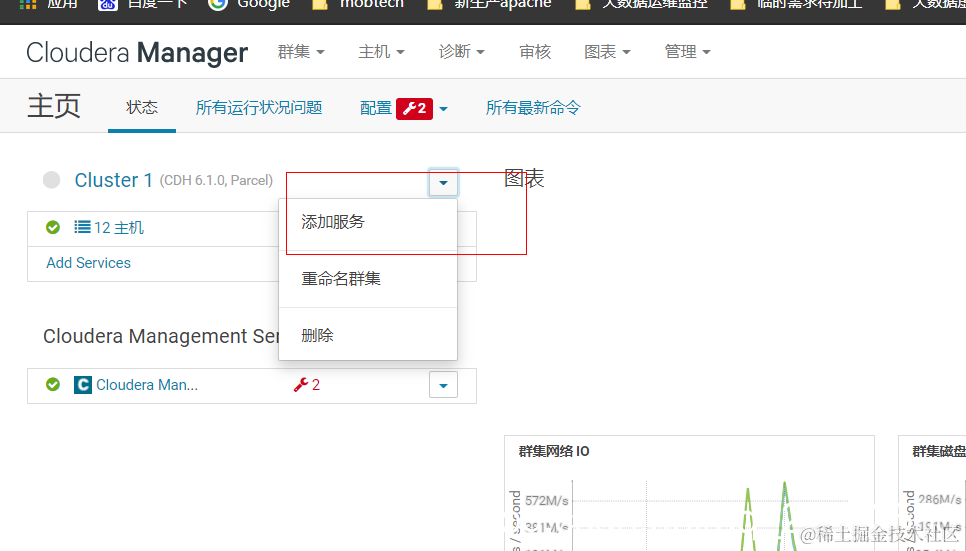Open the 所有最新命令 tab

tap(533, 108)
